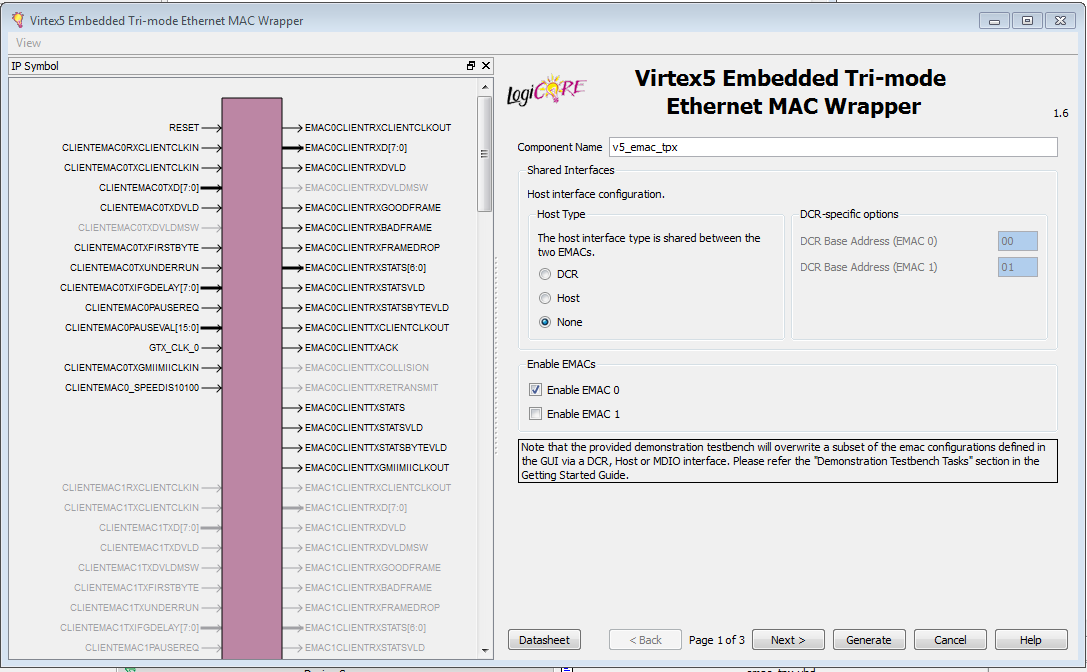Click the disabled Back button

(645, 639)
